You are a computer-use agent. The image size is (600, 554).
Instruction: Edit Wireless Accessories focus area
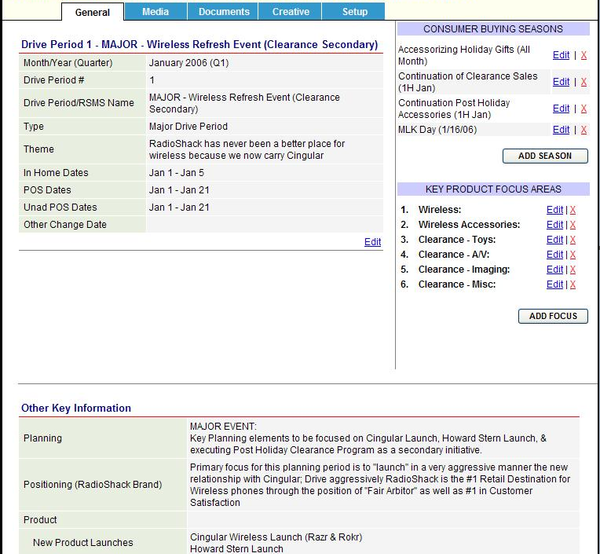(554, 225)
